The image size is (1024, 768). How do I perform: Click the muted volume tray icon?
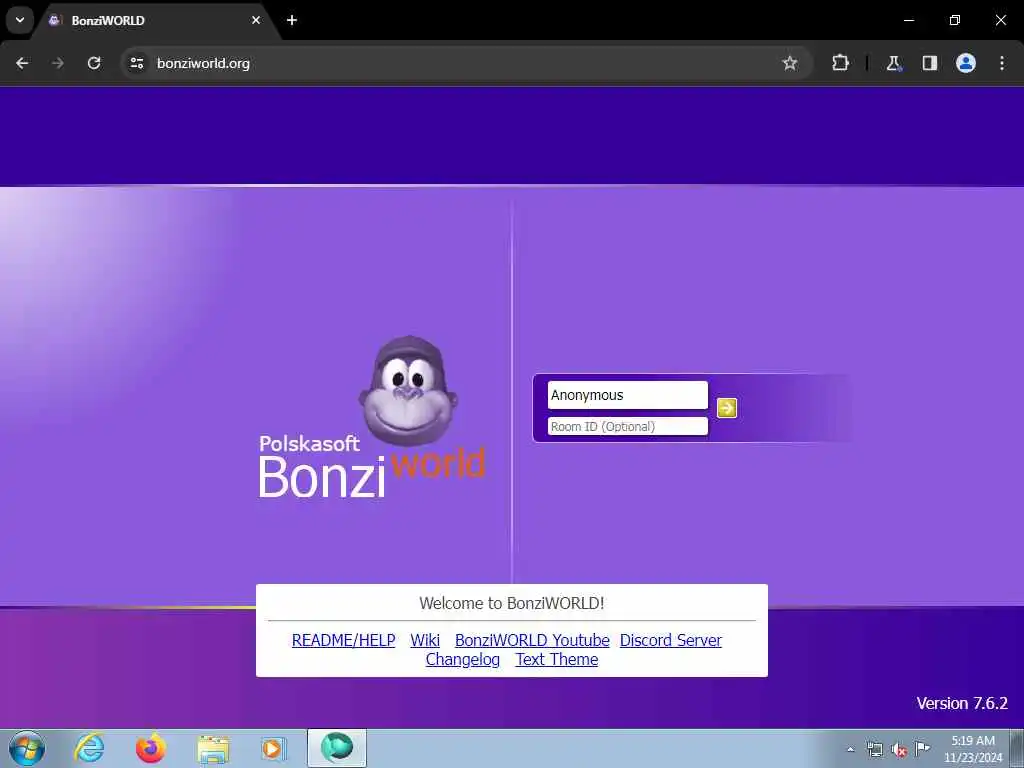coord(899,749)
